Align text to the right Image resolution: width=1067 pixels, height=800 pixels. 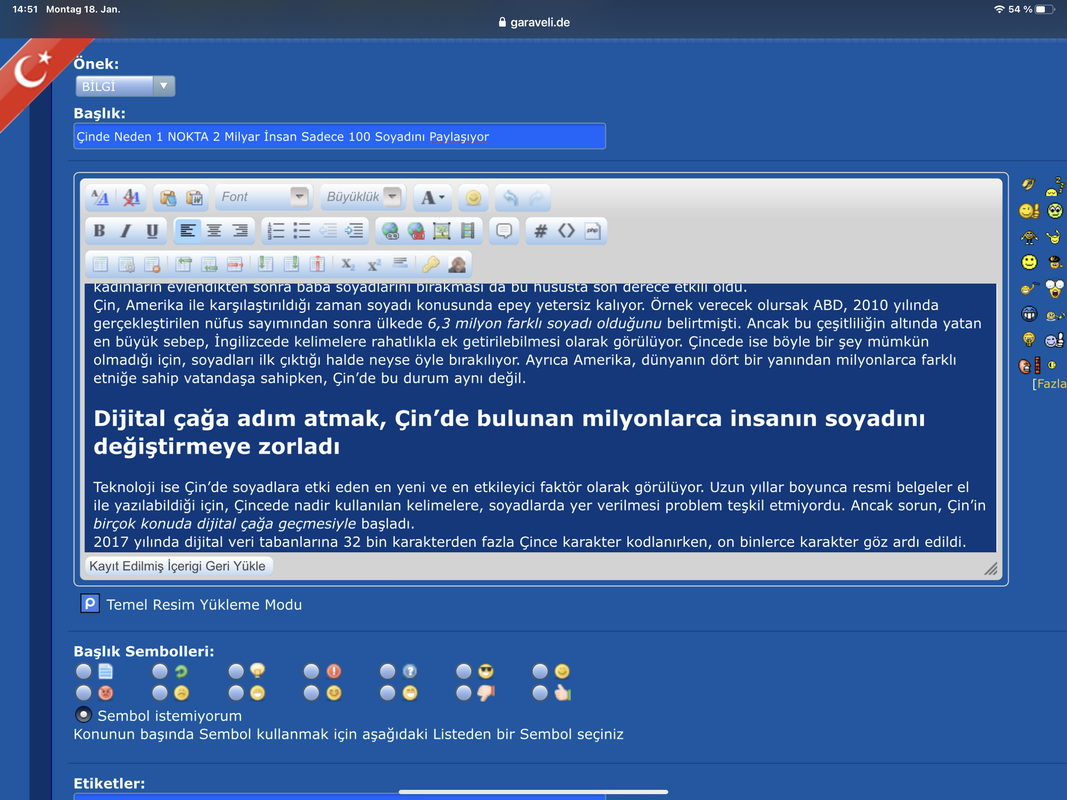point(240,231)
